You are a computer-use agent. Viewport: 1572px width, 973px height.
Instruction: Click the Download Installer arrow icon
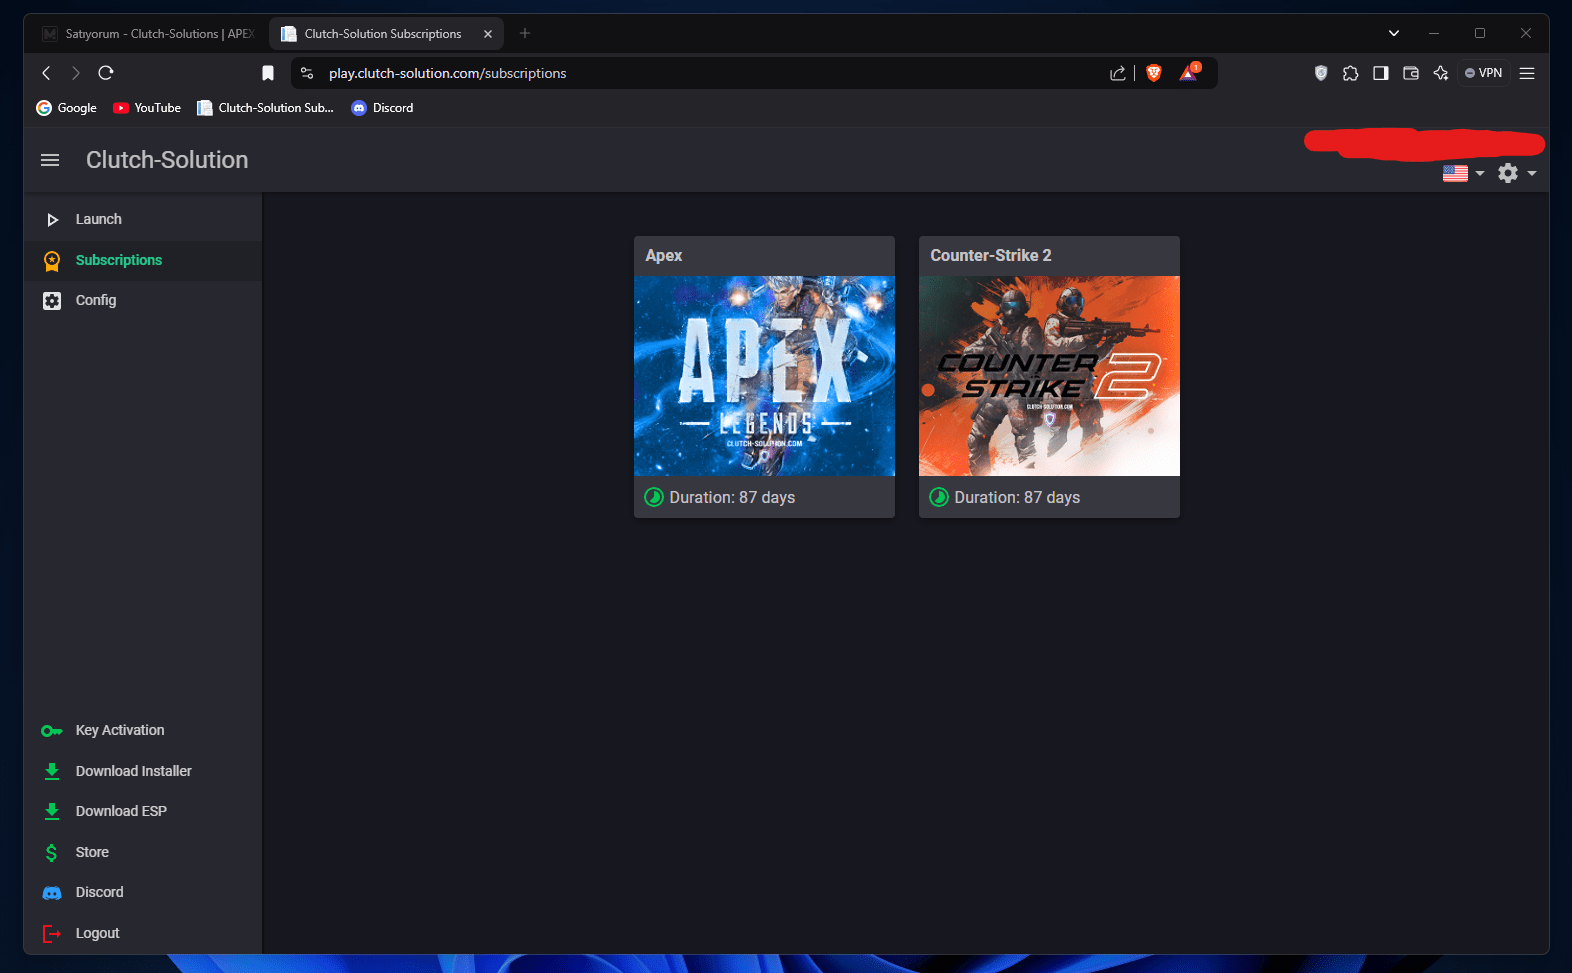pyautogui.click(x=52, y=771)
